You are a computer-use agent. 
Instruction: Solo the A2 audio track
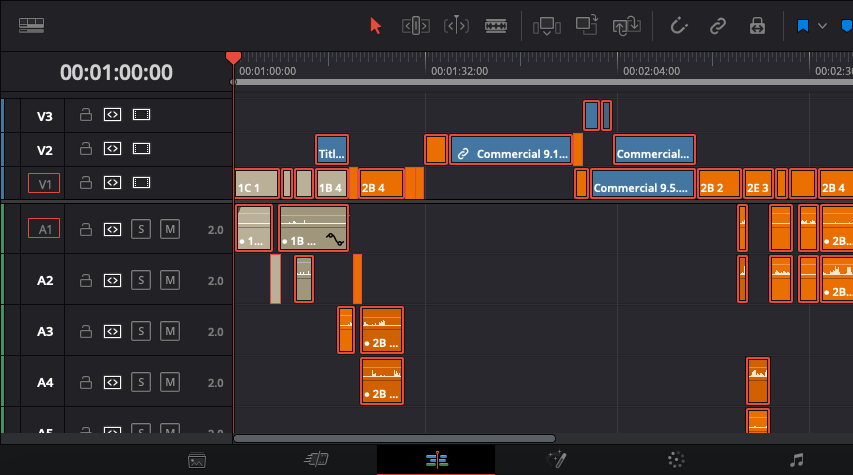point(141,280)
